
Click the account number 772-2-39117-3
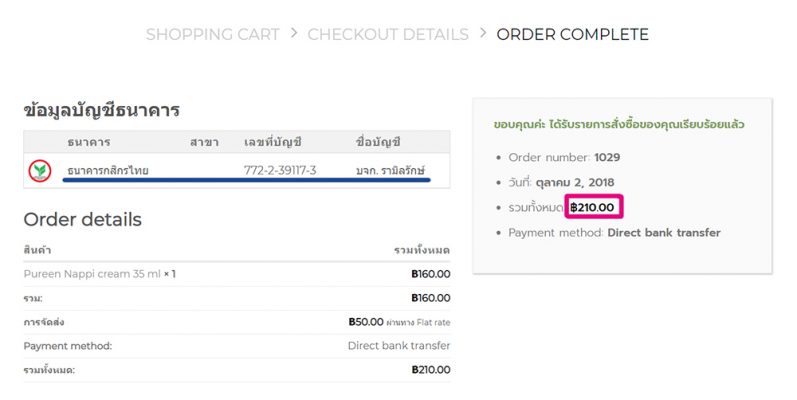pos(280,171)
